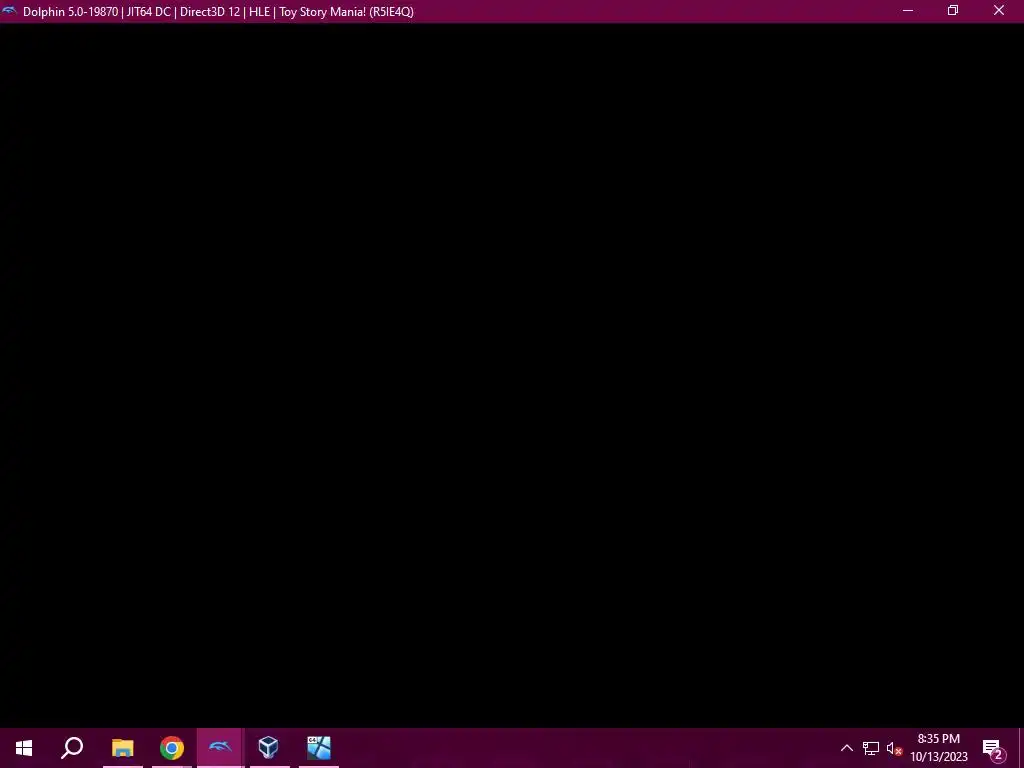Open the notification center with 2 alerts
This screenshot has height=768, width=1024.
pyautogui.click(x=993, y=748)
